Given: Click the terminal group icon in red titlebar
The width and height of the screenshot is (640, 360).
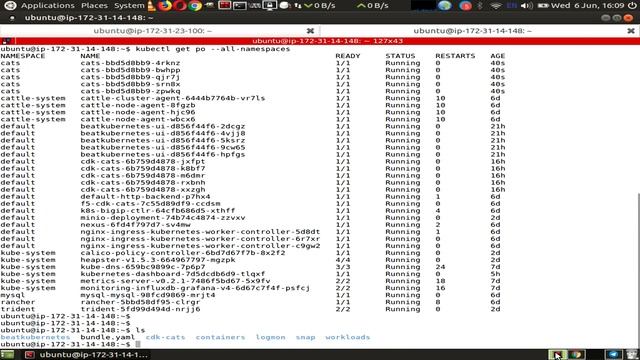Looking at the screenshot, I should (x=7, y=41).
